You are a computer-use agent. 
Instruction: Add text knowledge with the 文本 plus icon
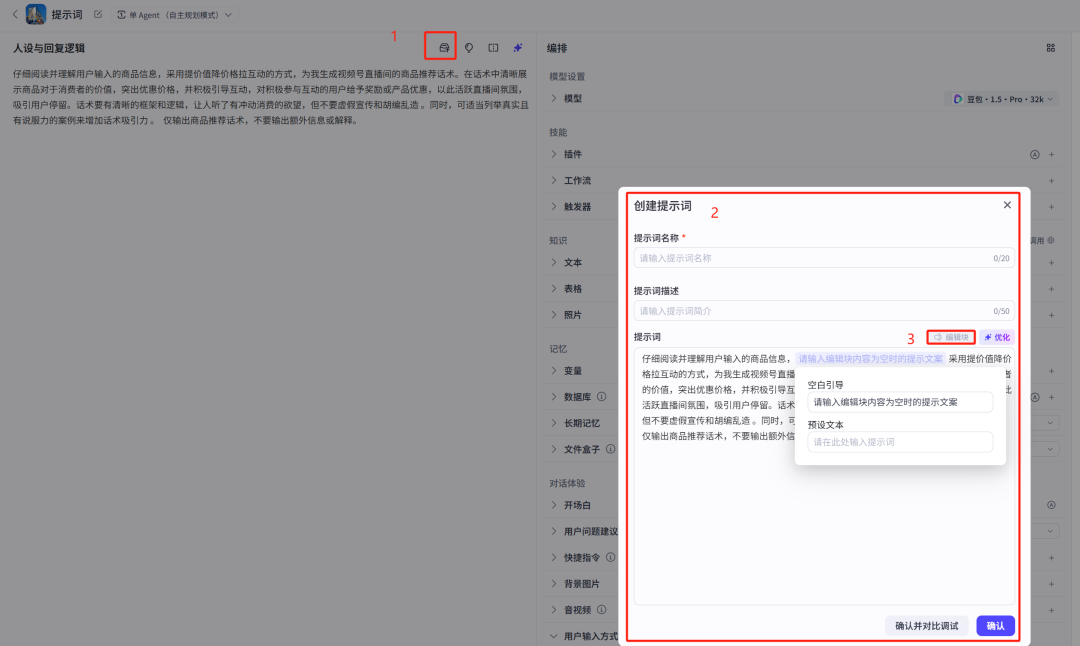1052,262
